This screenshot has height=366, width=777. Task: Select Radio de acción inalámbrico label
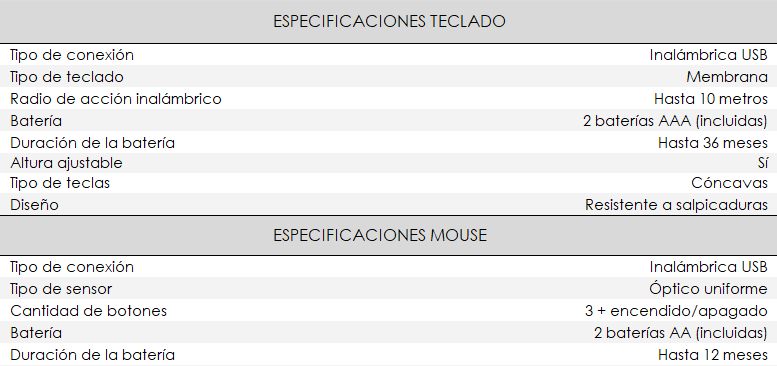coord(116,99)
